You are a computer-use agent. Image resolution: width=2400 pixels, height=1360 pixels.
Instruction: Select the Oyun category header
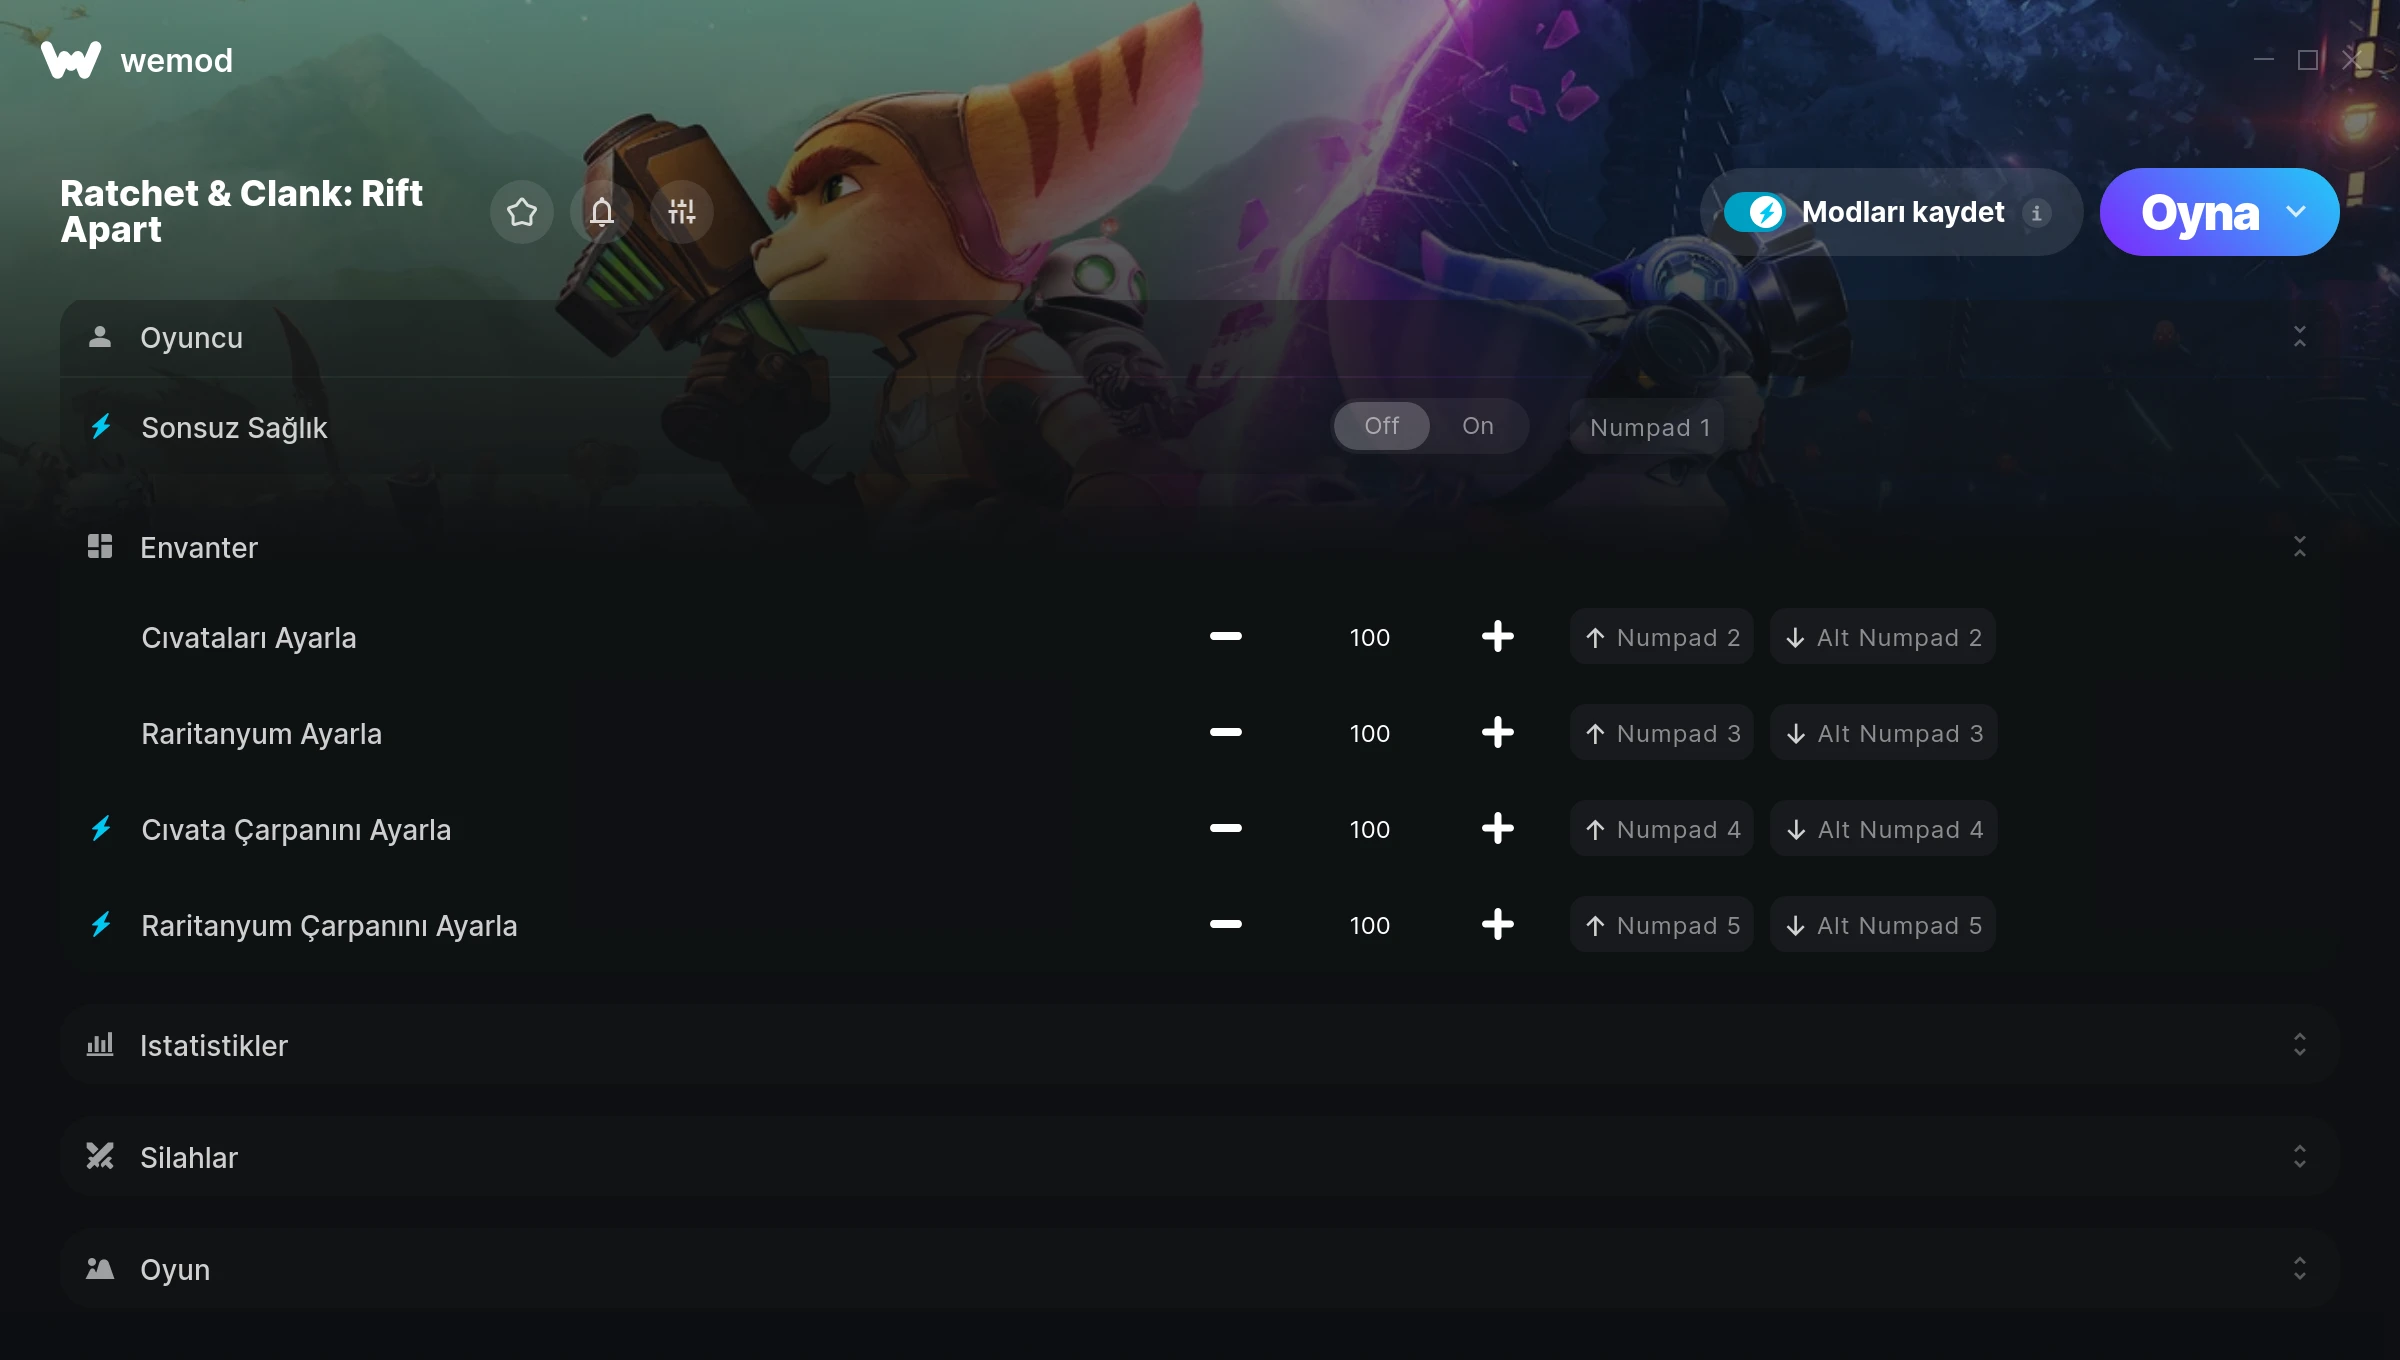[x=1200, y=1269]
